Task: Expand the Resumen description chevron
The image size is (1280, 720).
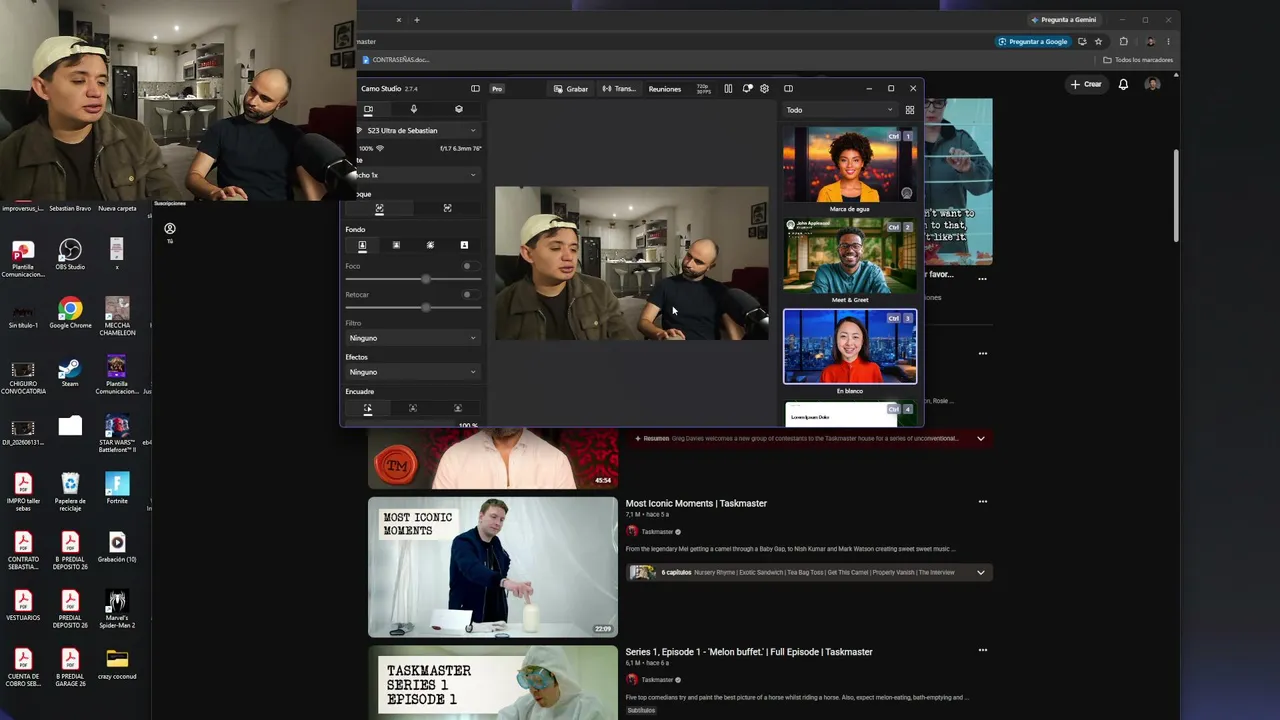Action: click(x=981, y=438)
